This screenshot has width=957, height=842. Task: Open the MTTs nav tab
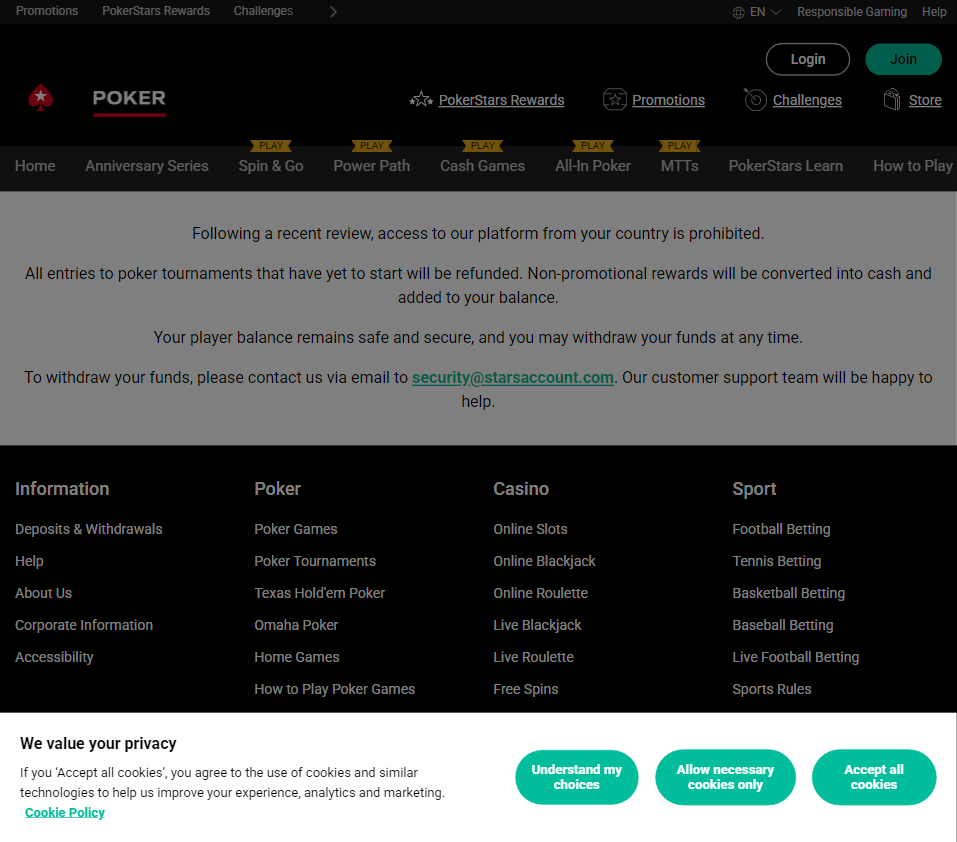click(x=679, y=166)
